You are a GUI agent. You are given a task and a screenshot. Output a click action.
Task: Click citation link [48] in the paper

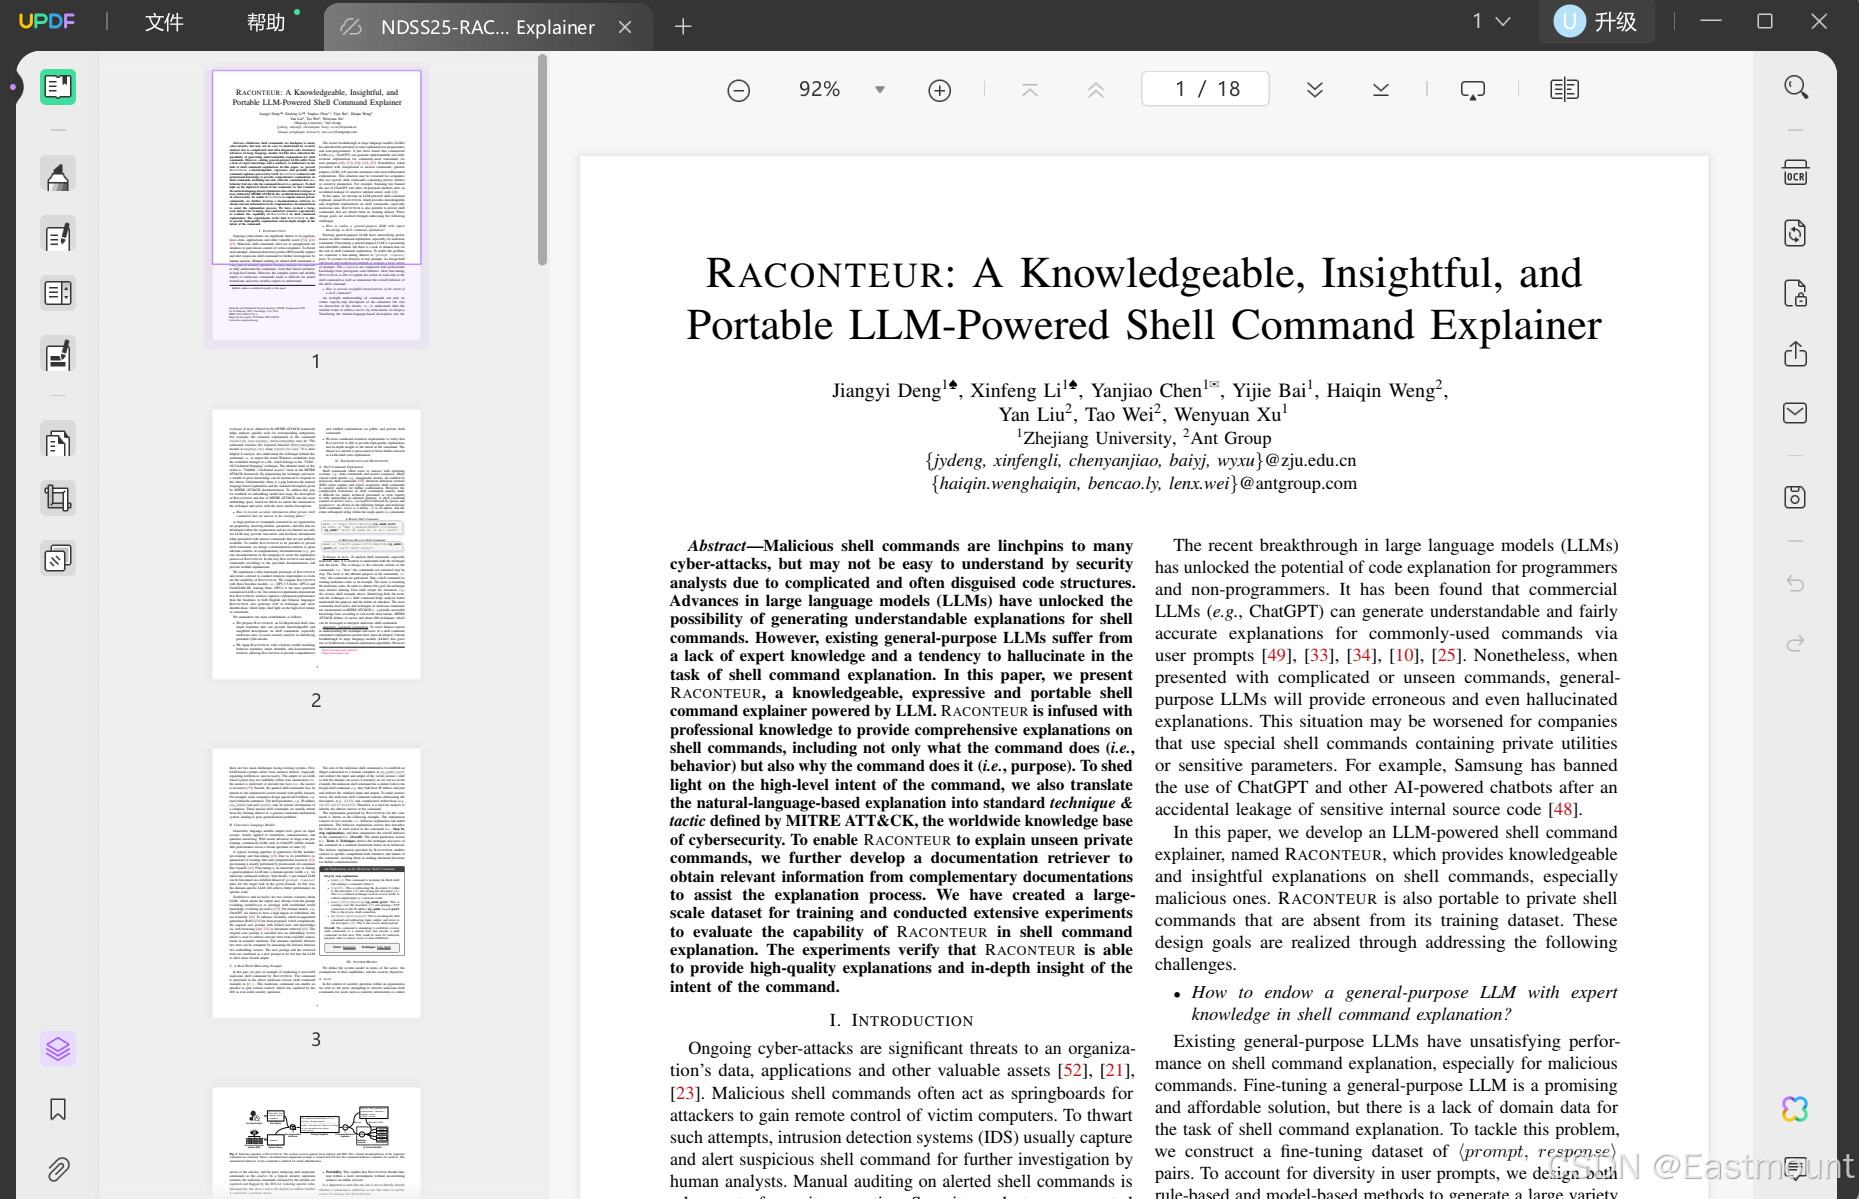[1563, 809]
